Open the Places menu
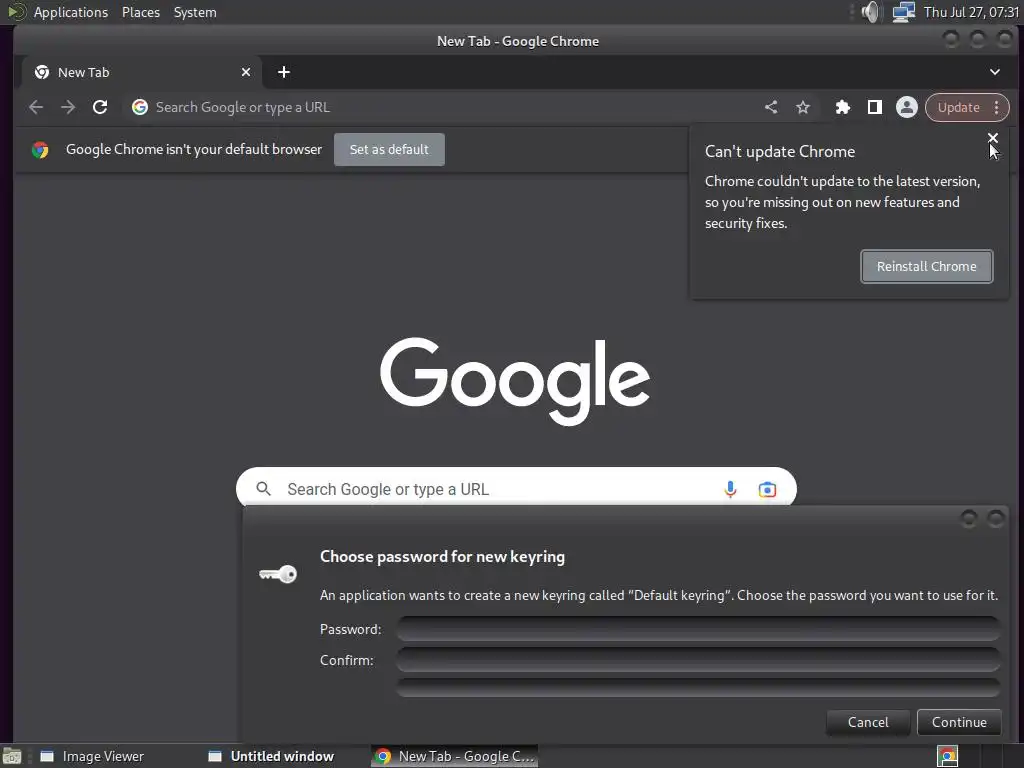The image size is (1024, 768). coord(141,12)
